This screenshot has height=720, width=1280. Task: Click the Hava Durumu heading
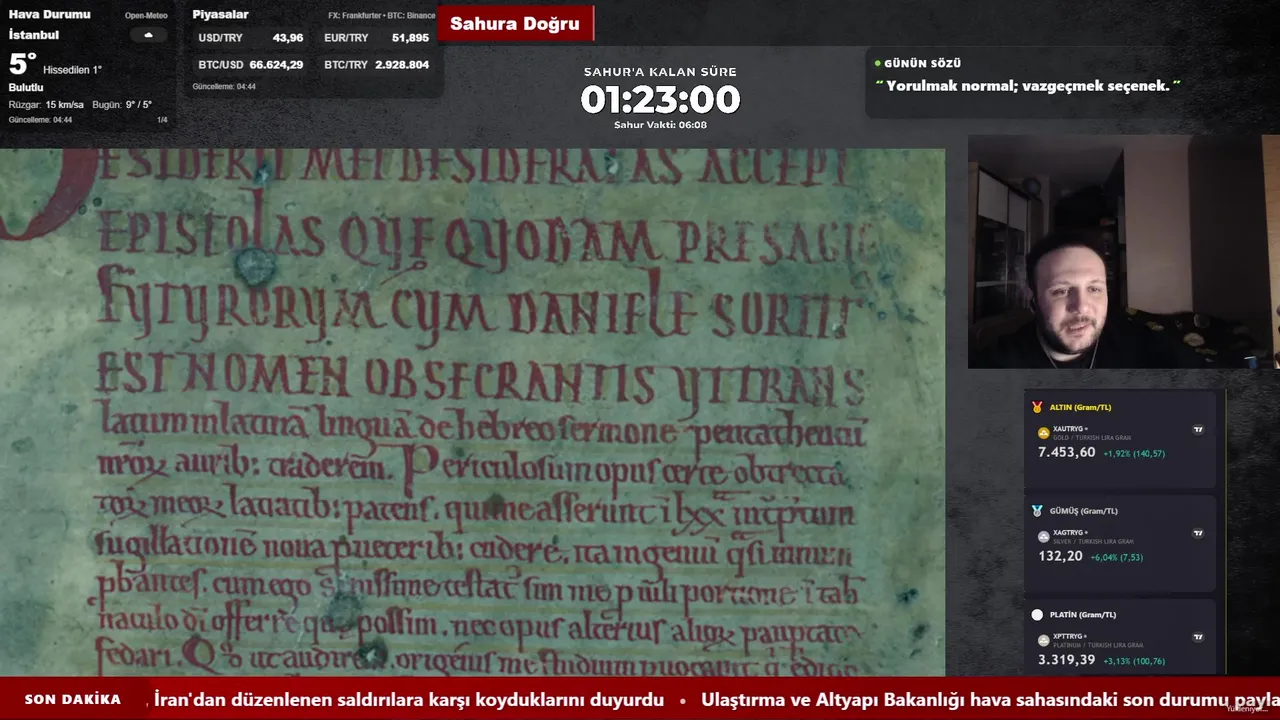coord(49,15)
